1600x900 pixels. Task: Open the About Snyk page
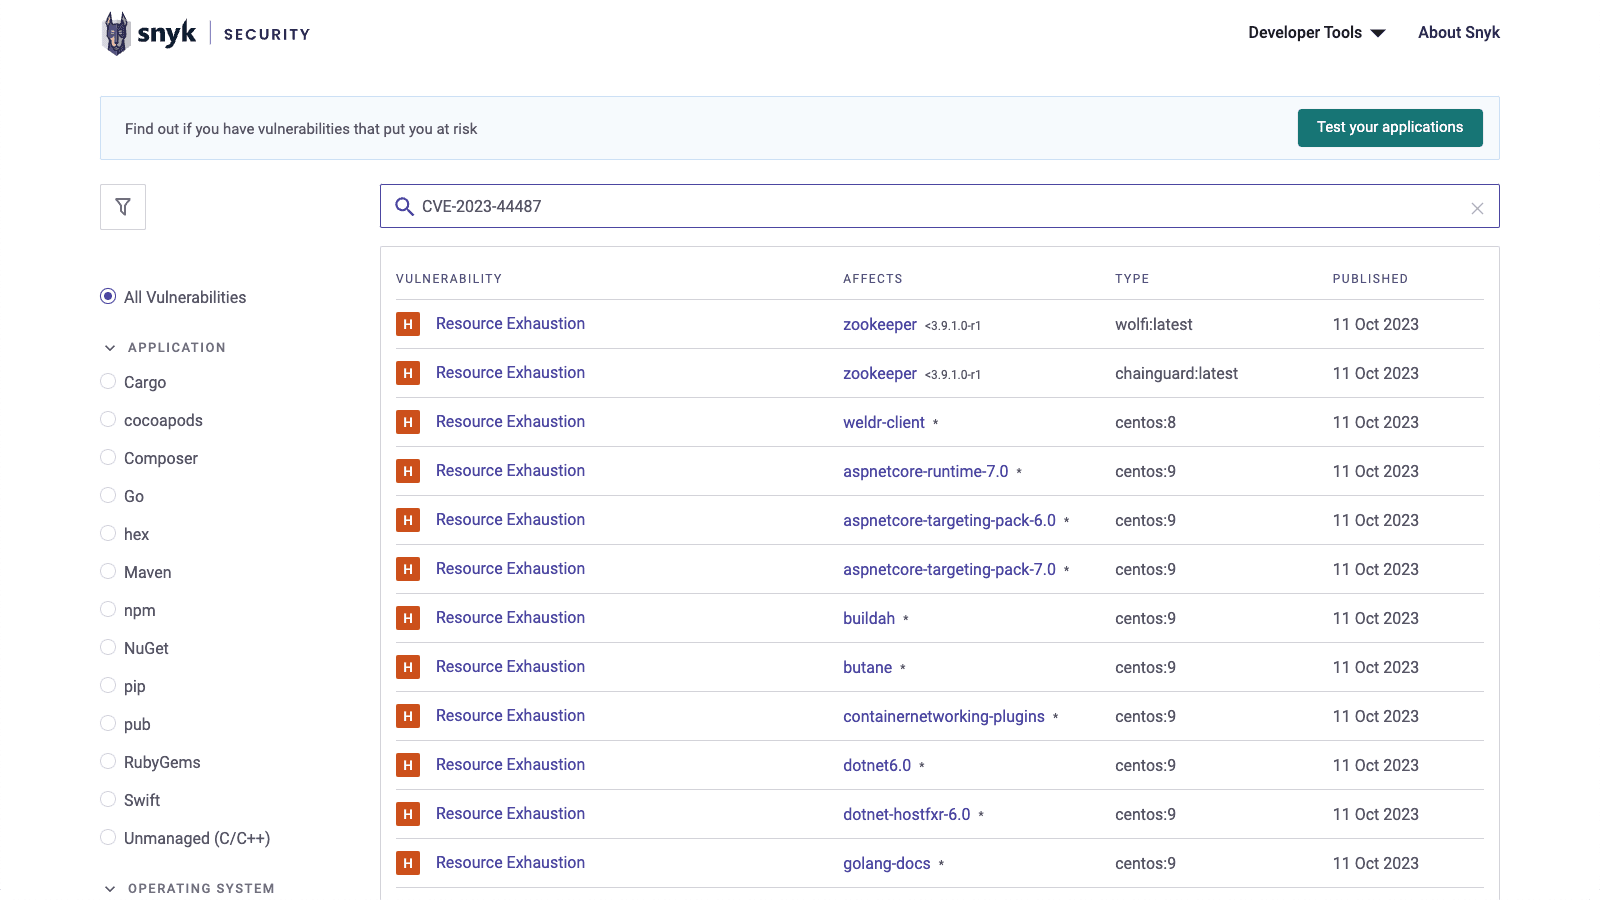point(1459,33)
